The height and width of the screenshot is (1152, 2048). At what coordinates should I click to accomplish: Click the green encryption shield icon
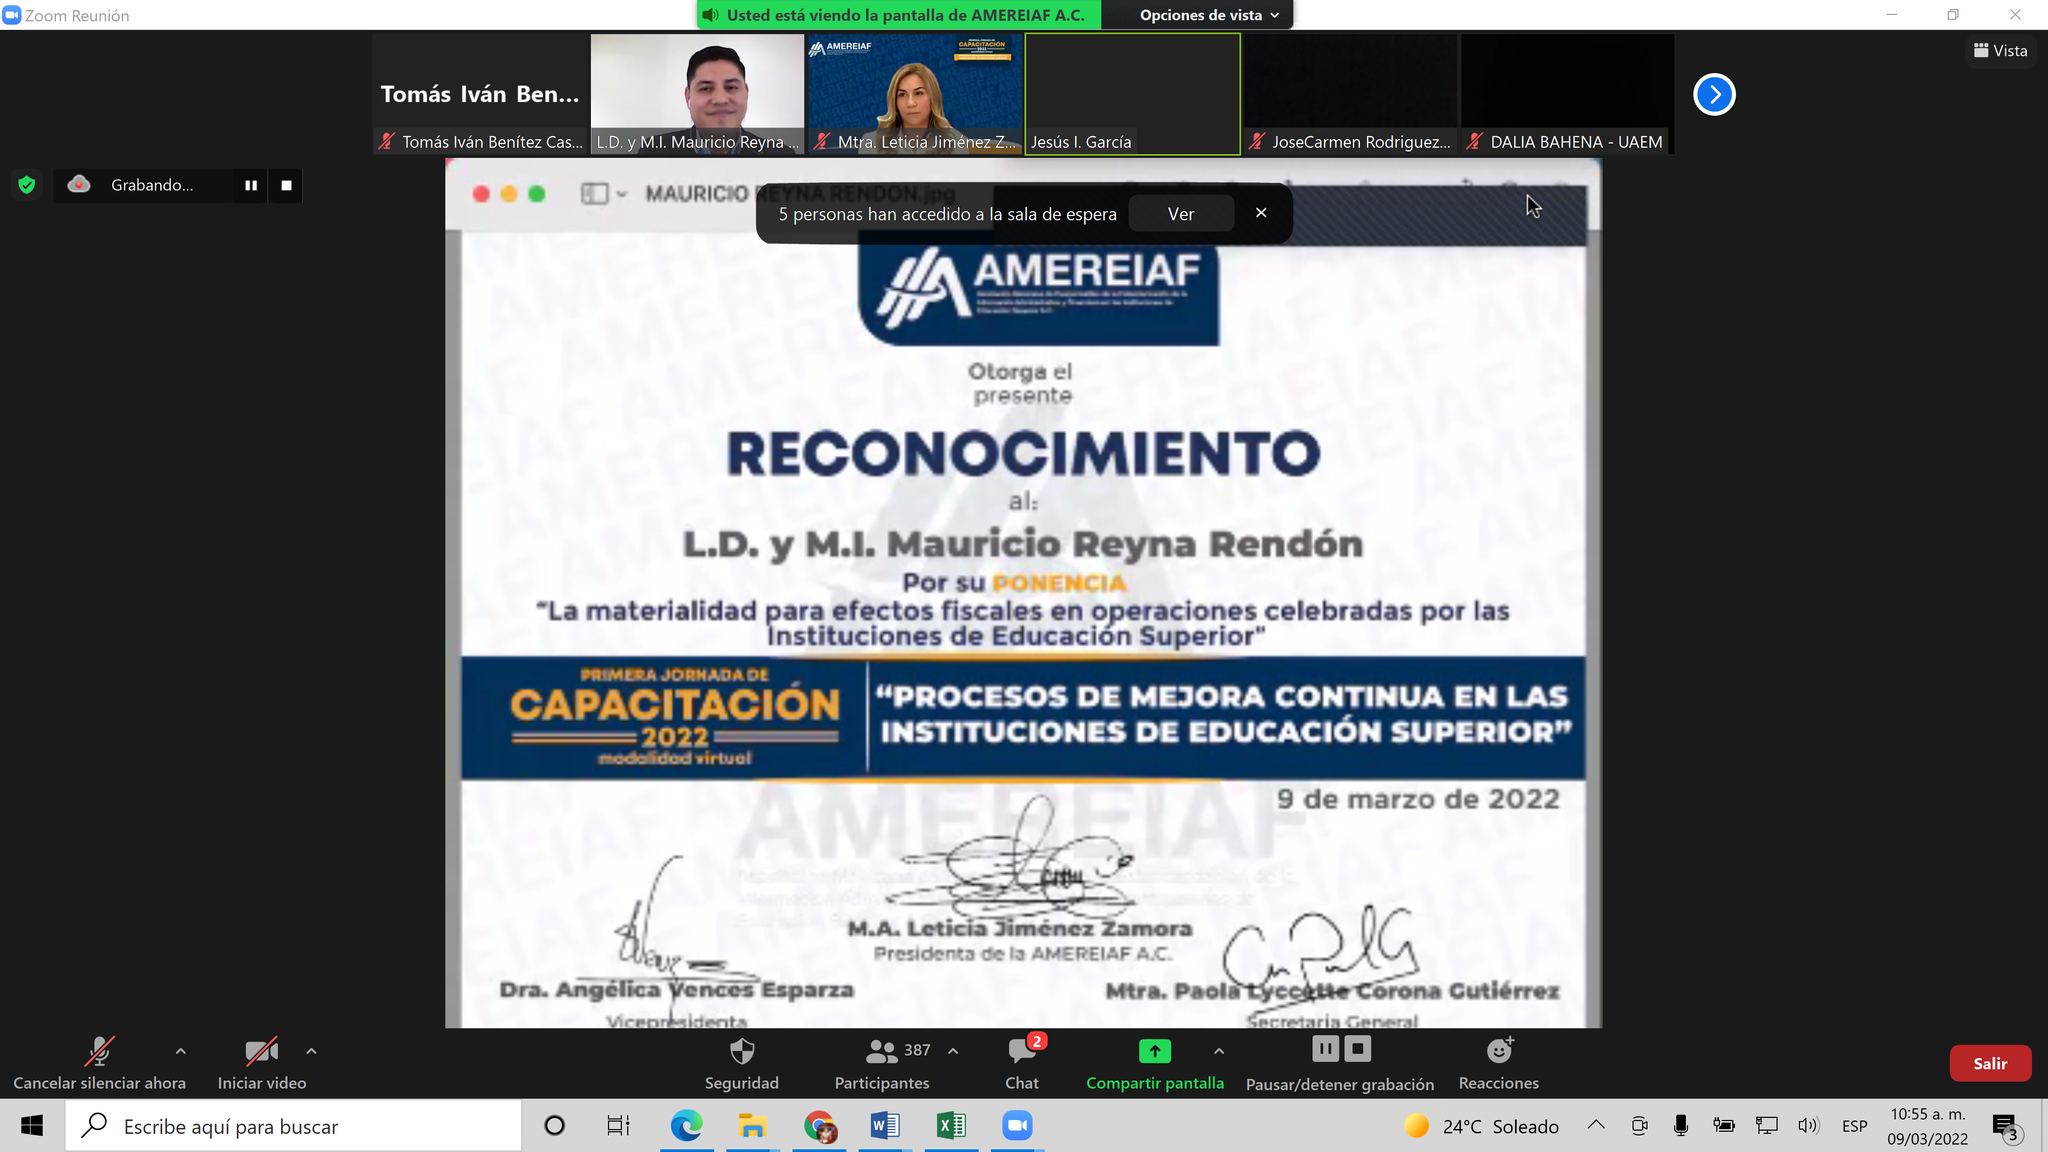27,185
